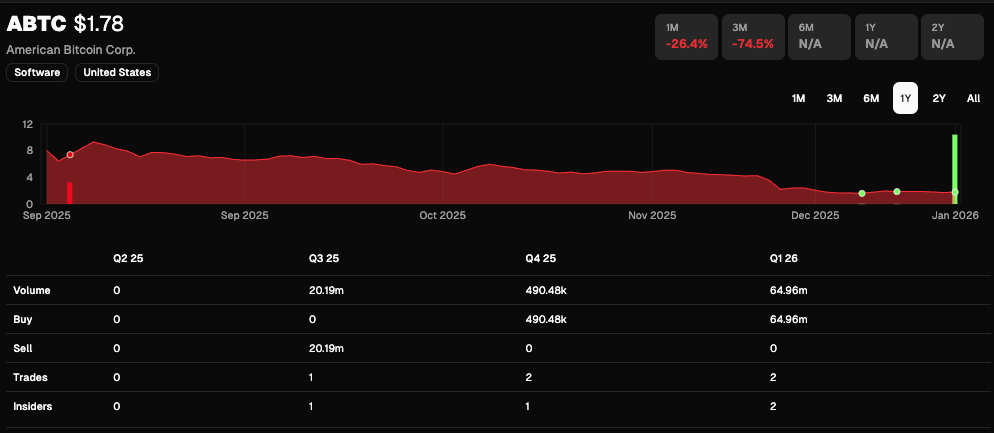Click the Oct 2025 axis label
994x433 pixels.
click(x=442, y=216)
